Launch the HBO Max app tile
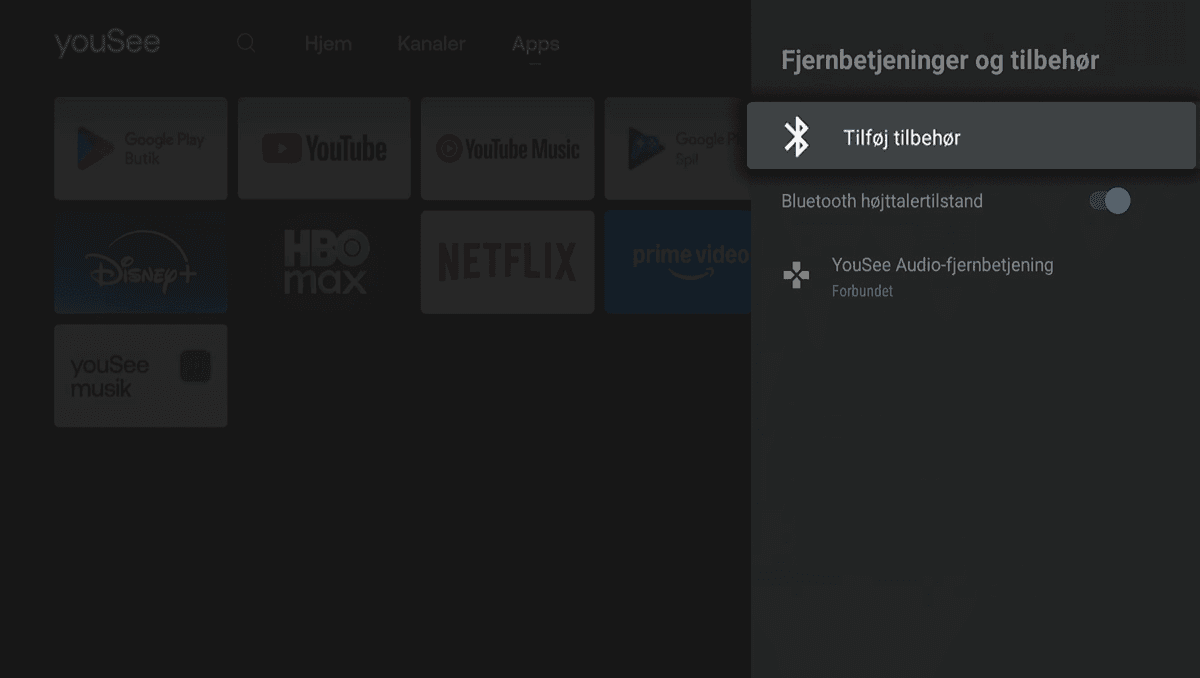The image size is (1200, 678). click(x=324, y=262)
